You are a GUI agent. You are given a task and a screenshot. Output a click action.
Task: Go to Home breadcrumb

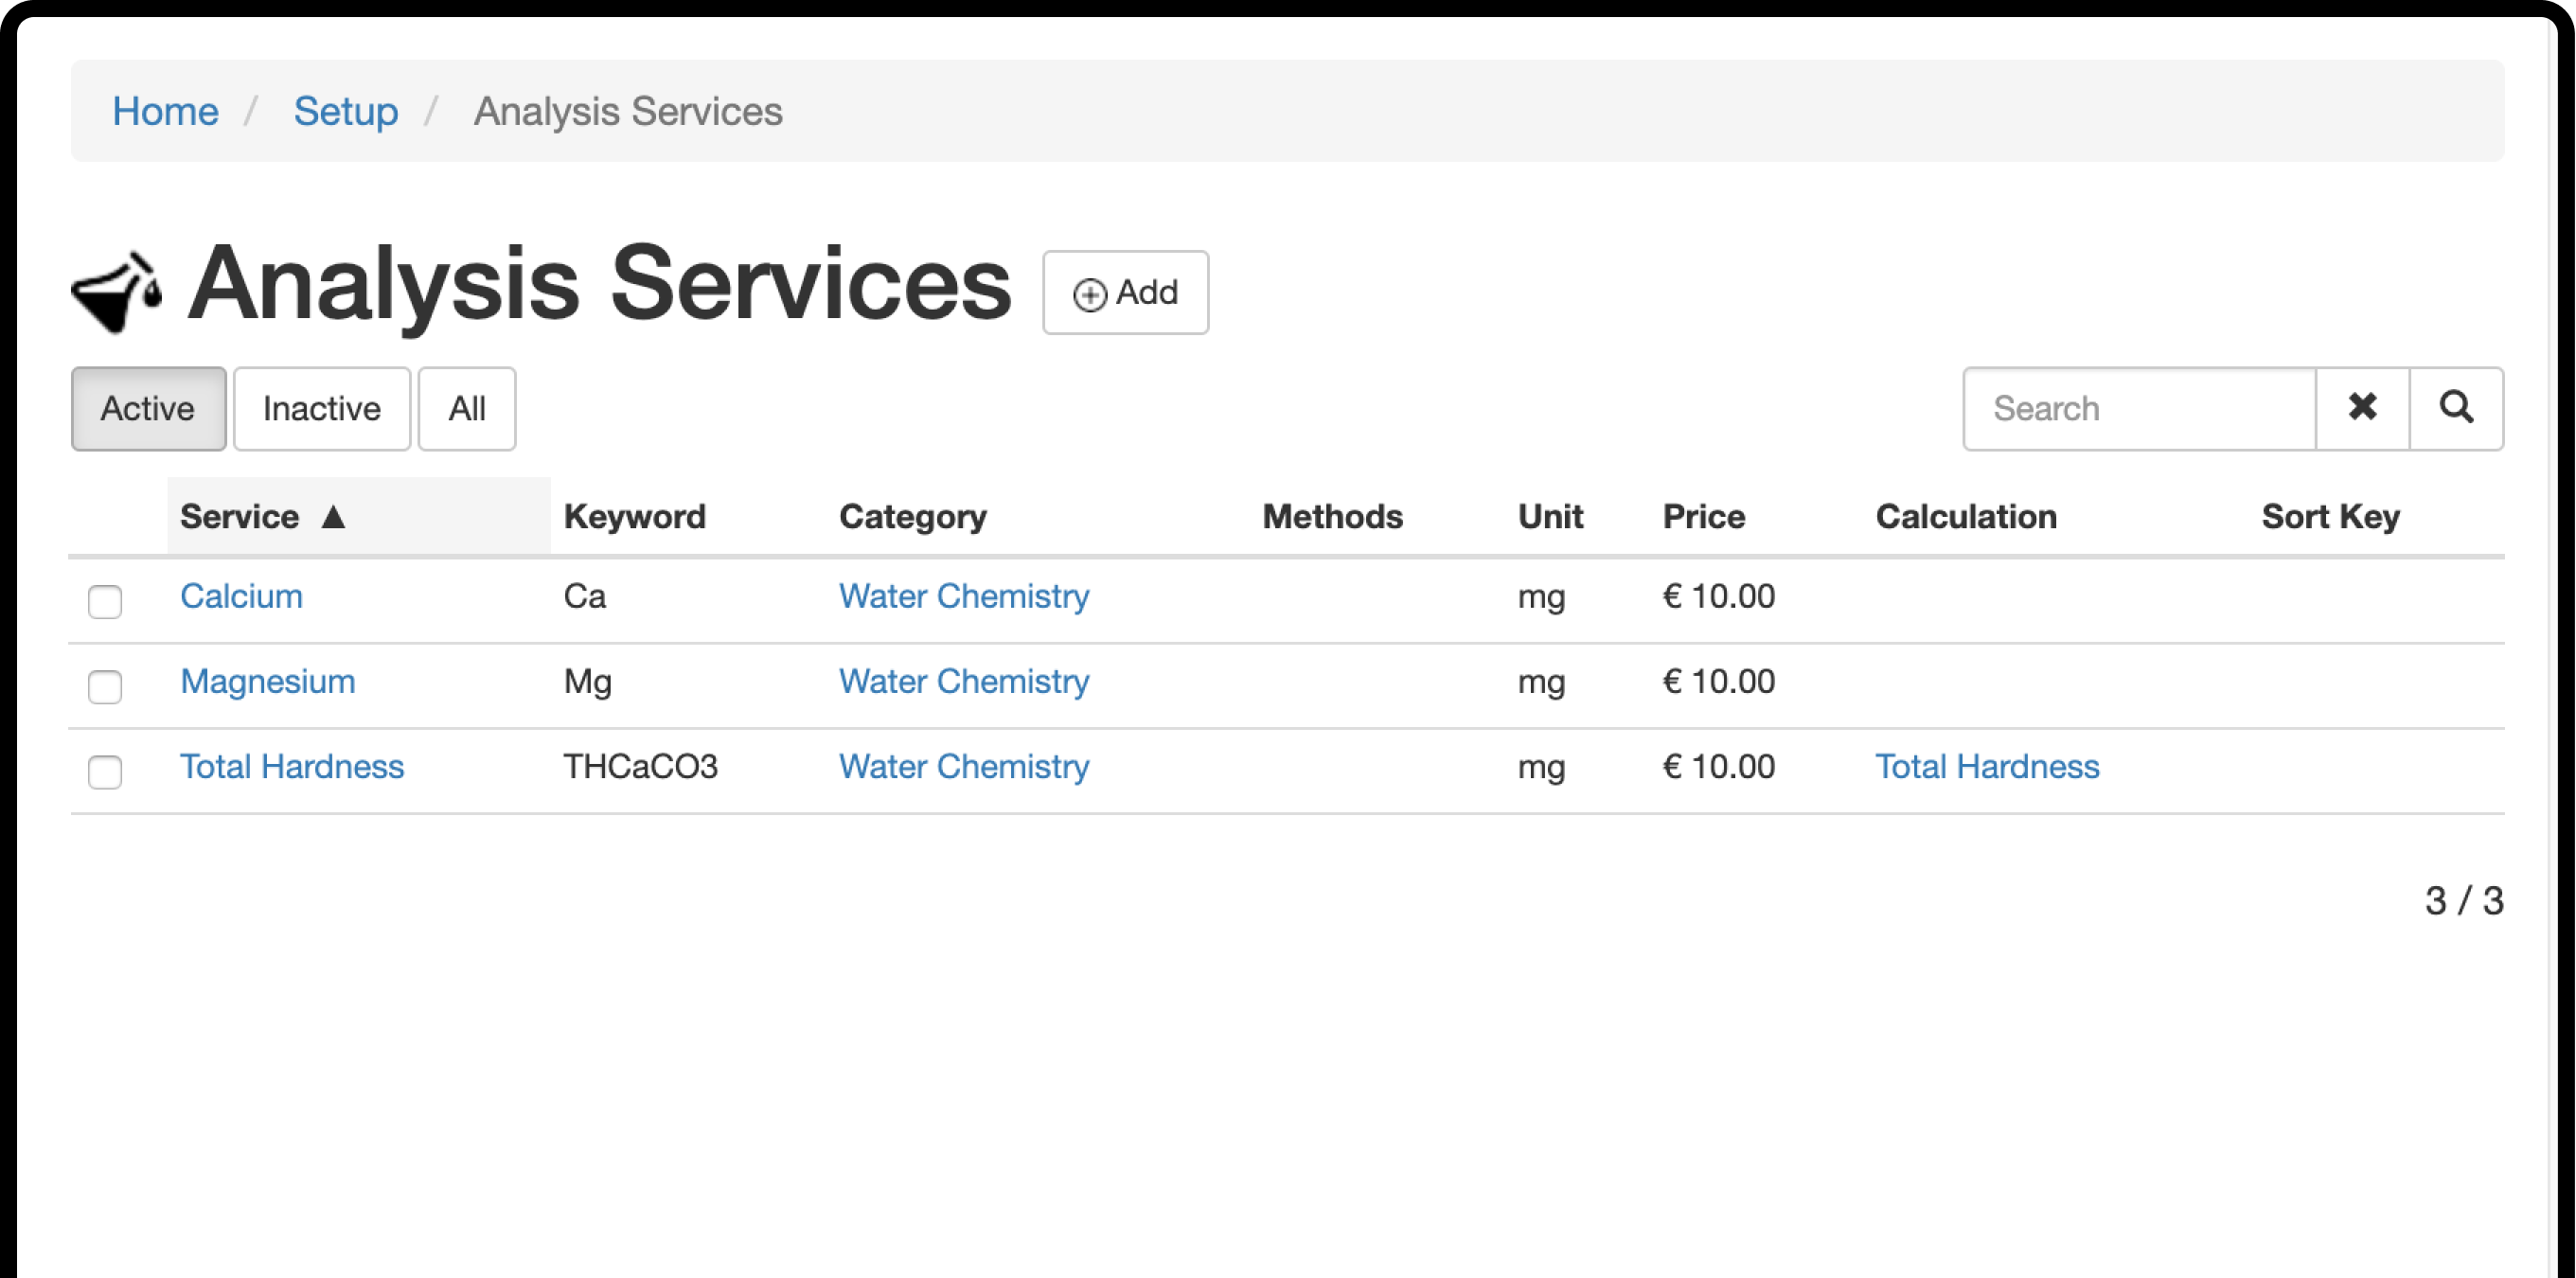pyautogui.click(x=165, y=111)
